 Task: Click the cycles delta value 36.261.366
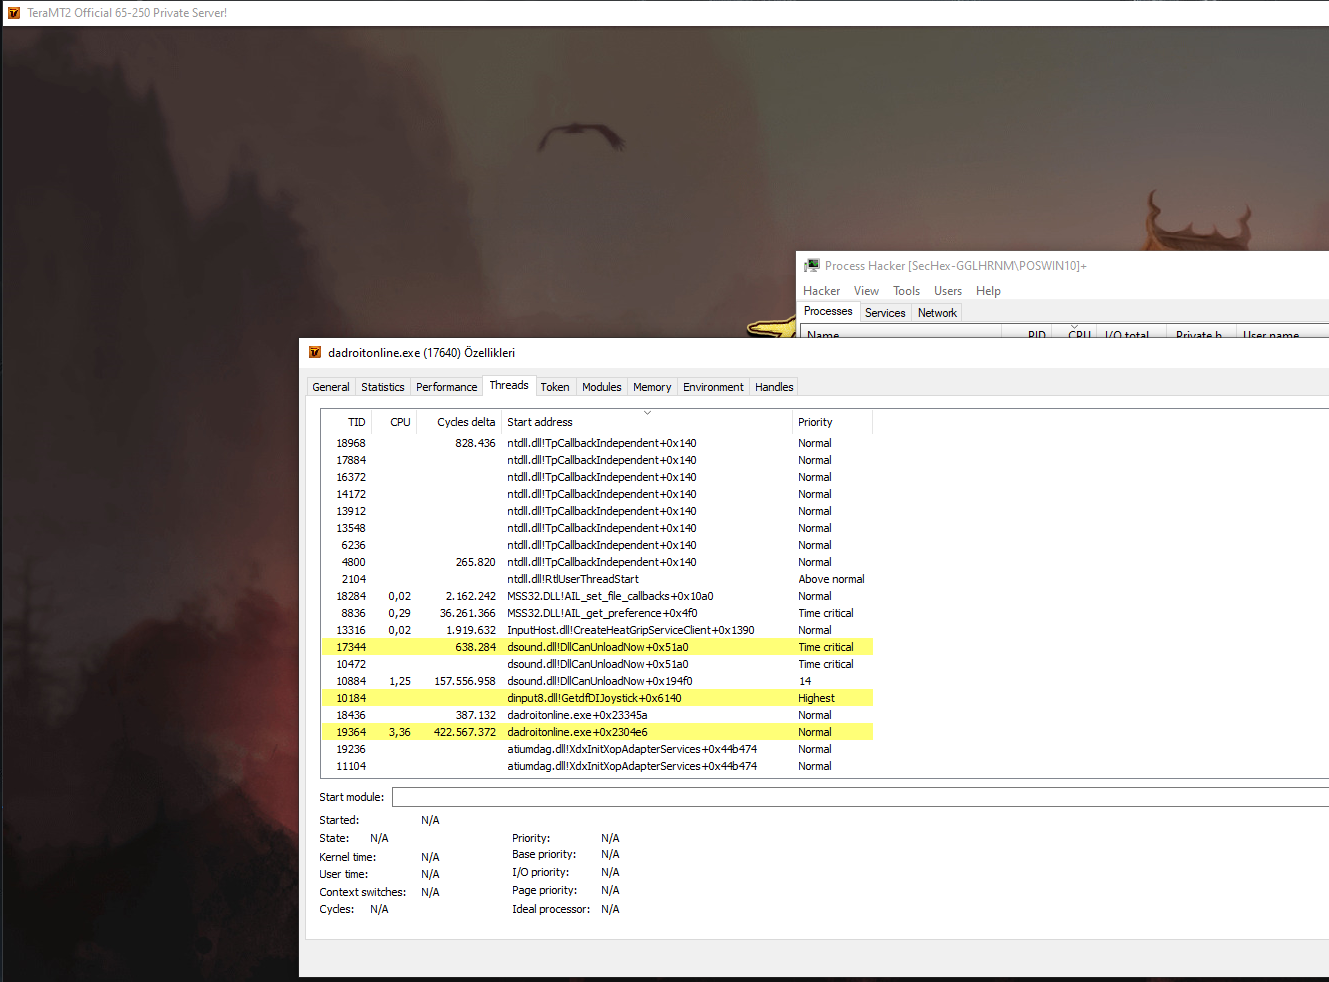click(x=468, y=613)
